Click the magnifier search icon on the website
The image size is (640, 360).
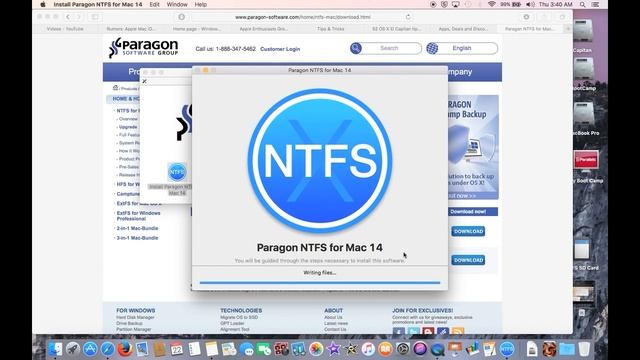click(x=356, y=48)
